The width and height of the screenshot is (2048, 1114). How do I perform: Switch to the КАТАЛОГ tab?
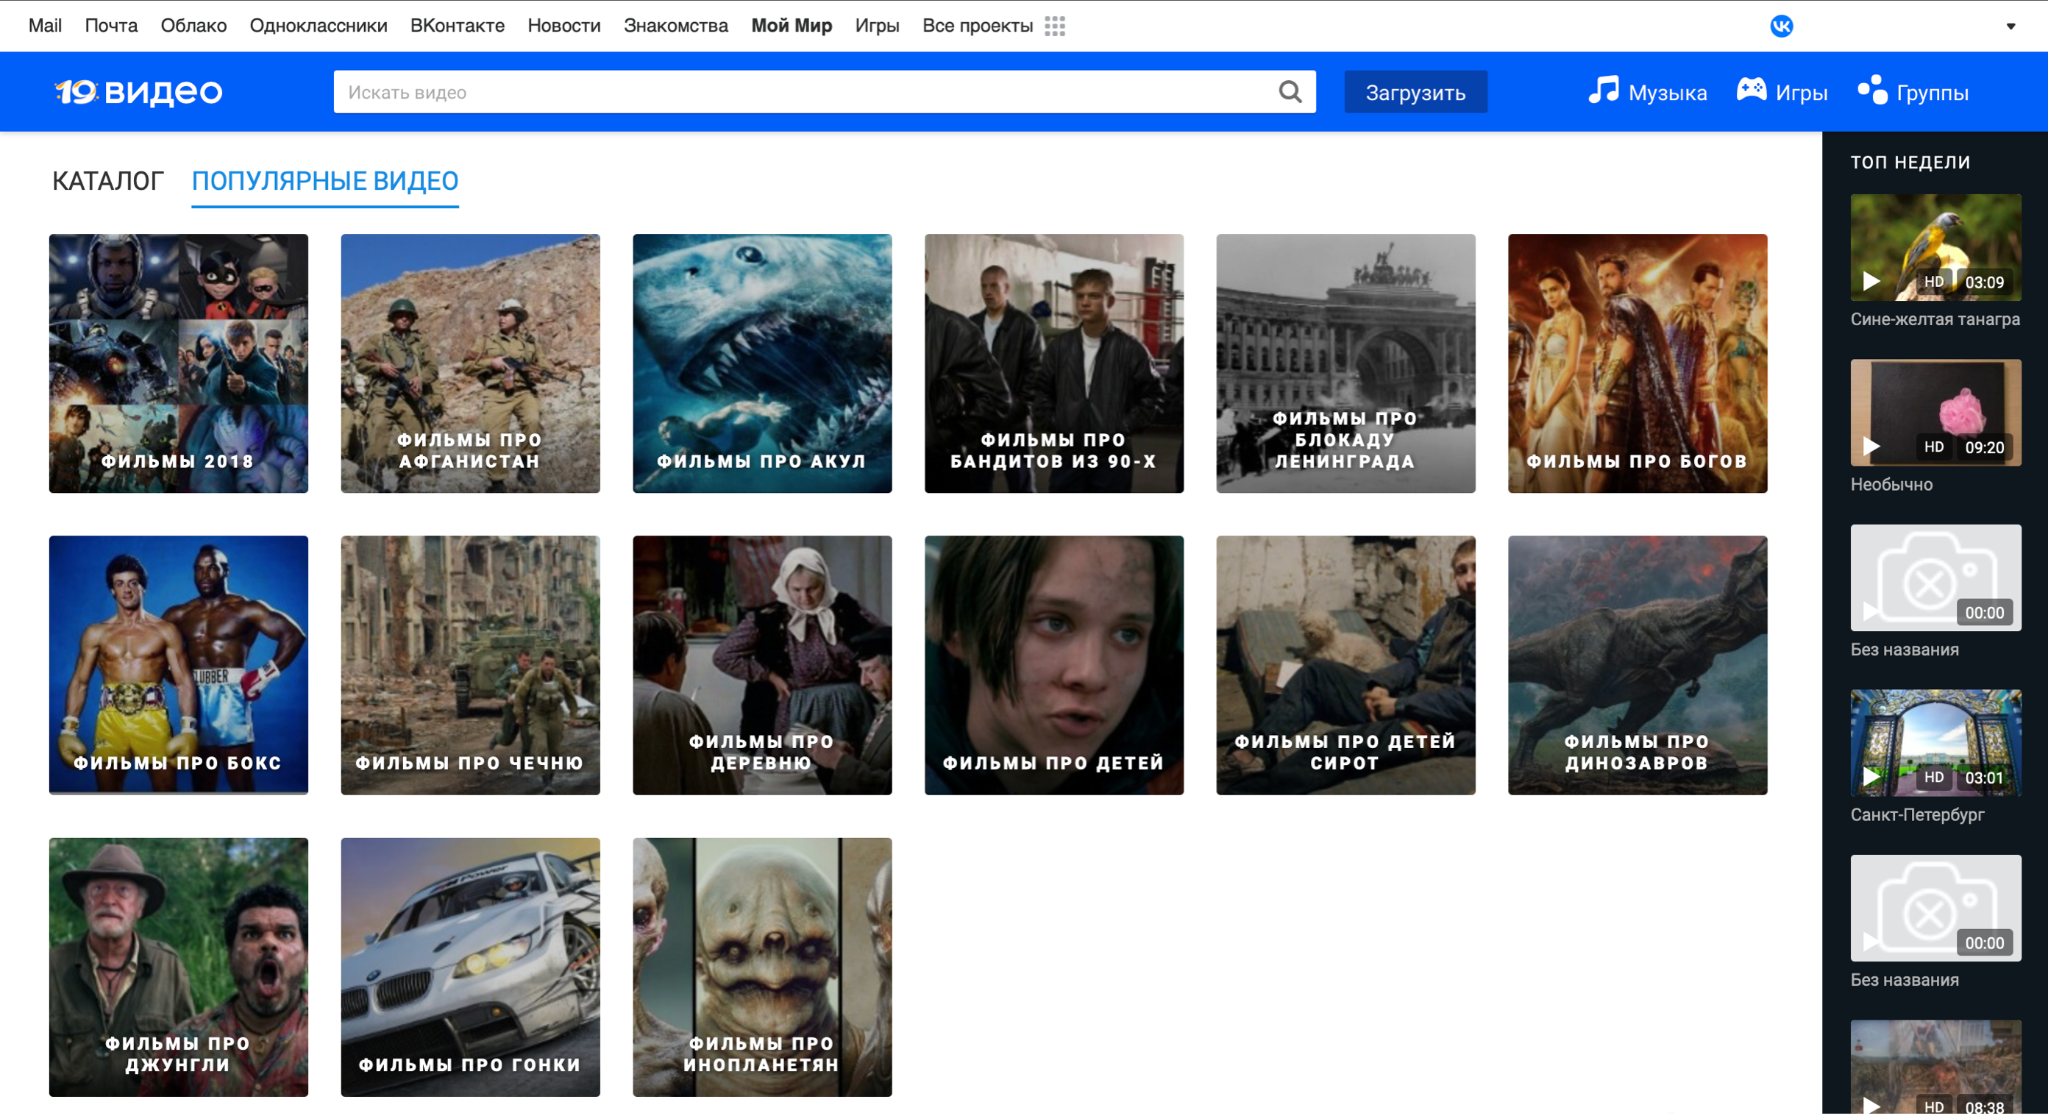tap(108, 181)
